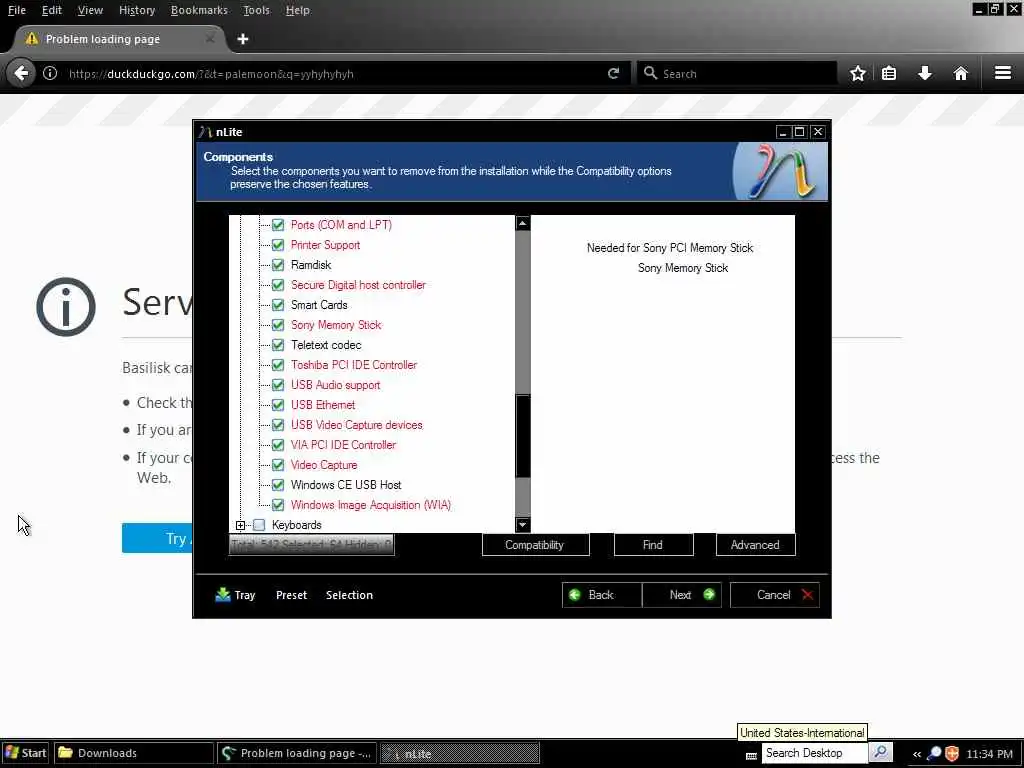Toggle the Ramdisk checkbox
The height and width of the screenshot is (768, 1024).
(x=278, y=264)
